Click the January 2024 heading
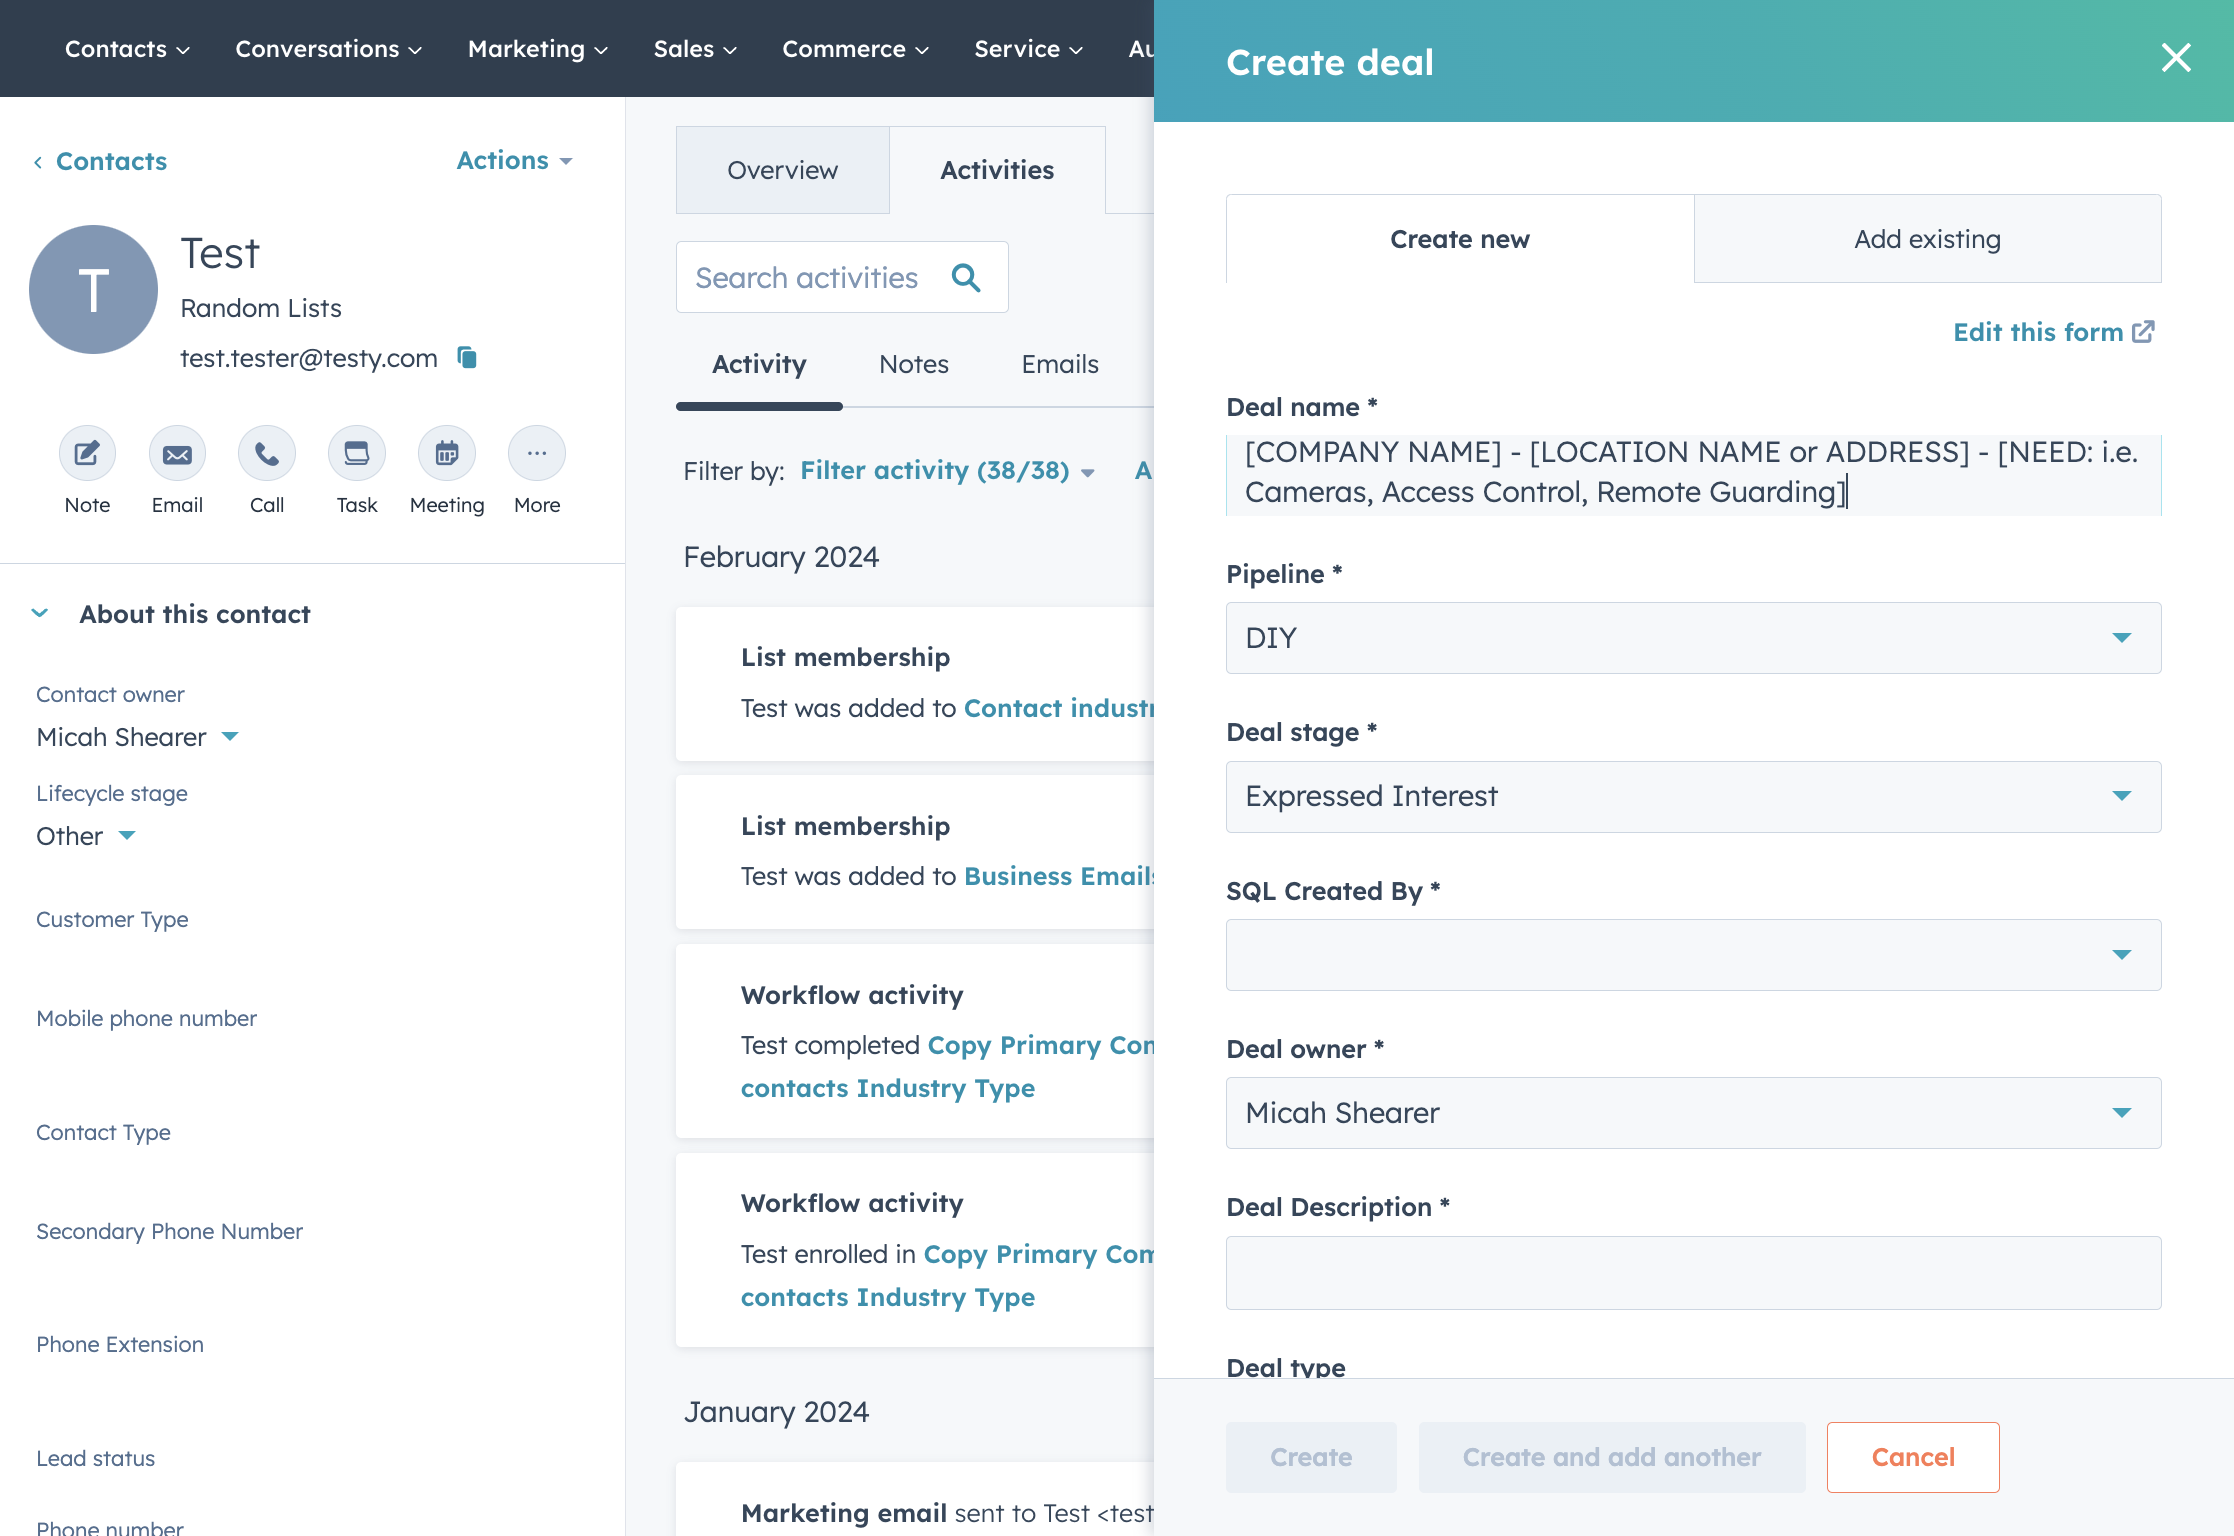This screenshot has width=2234, height=1536. point(776,1412)
